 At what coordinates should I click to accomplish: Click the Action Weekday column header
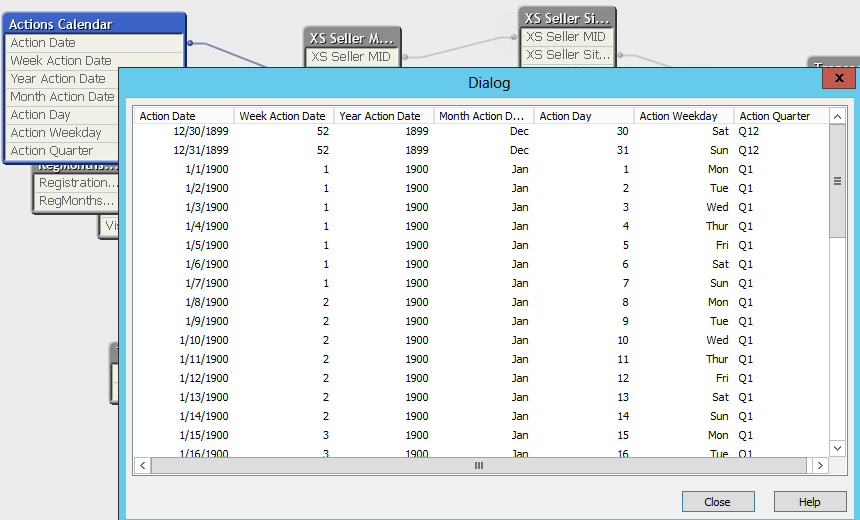pyautogui.click(x=683, y=116)
